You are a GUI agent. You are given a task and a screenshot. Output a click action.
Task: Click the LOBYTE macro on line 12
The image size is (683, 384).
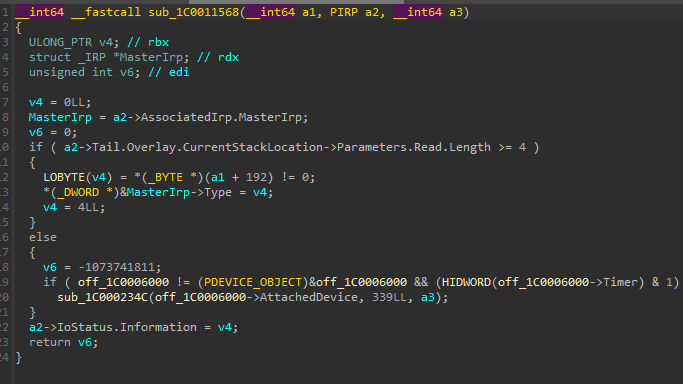click(64, 177)
